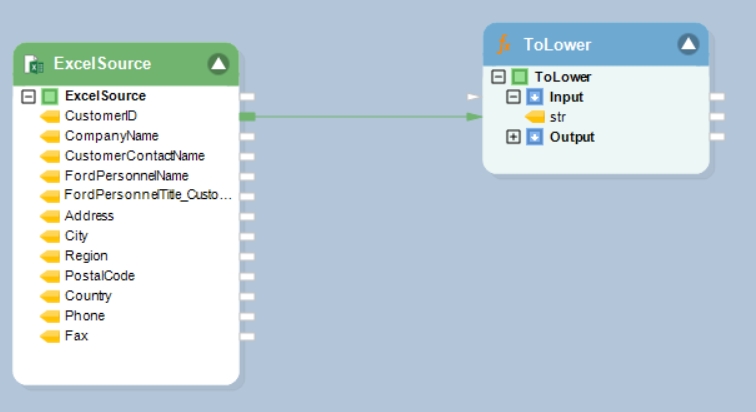The image size is (756, 412).
Task: Click the right port beside str in ToLower
Action: coord(717,117)
